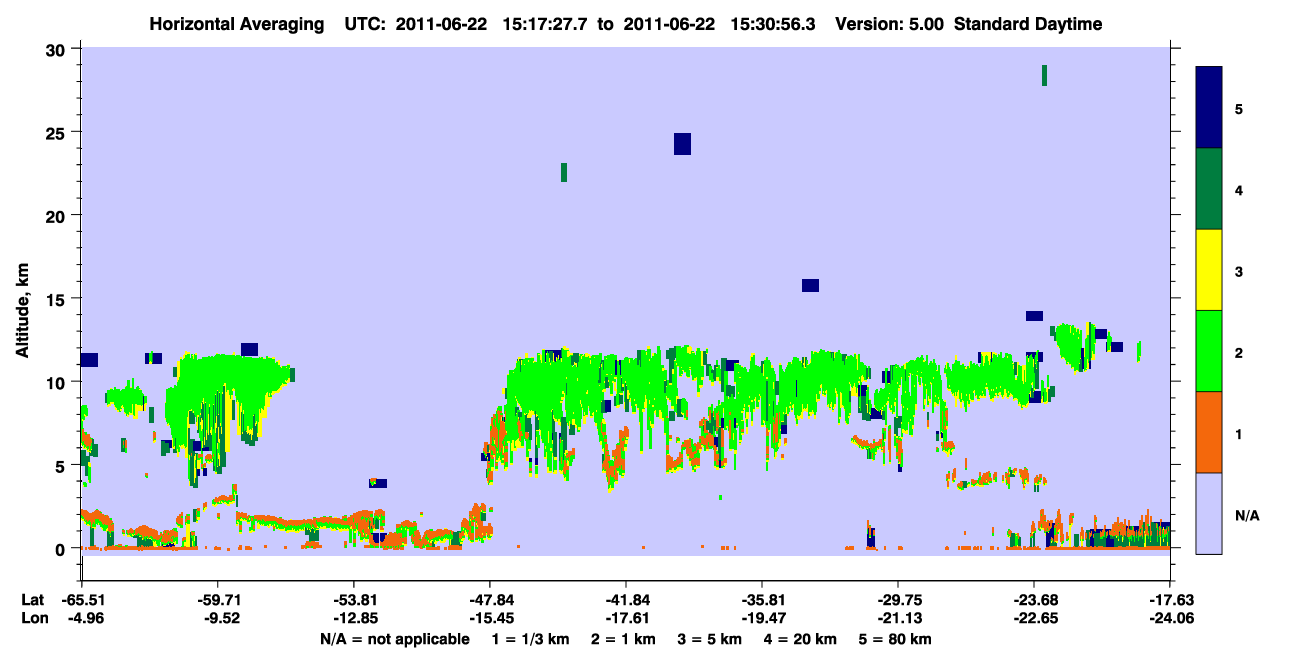This screenshot has height=667, width=1300.
Task: Click the longitude value '-4.96'
Action: pos(82,618)
